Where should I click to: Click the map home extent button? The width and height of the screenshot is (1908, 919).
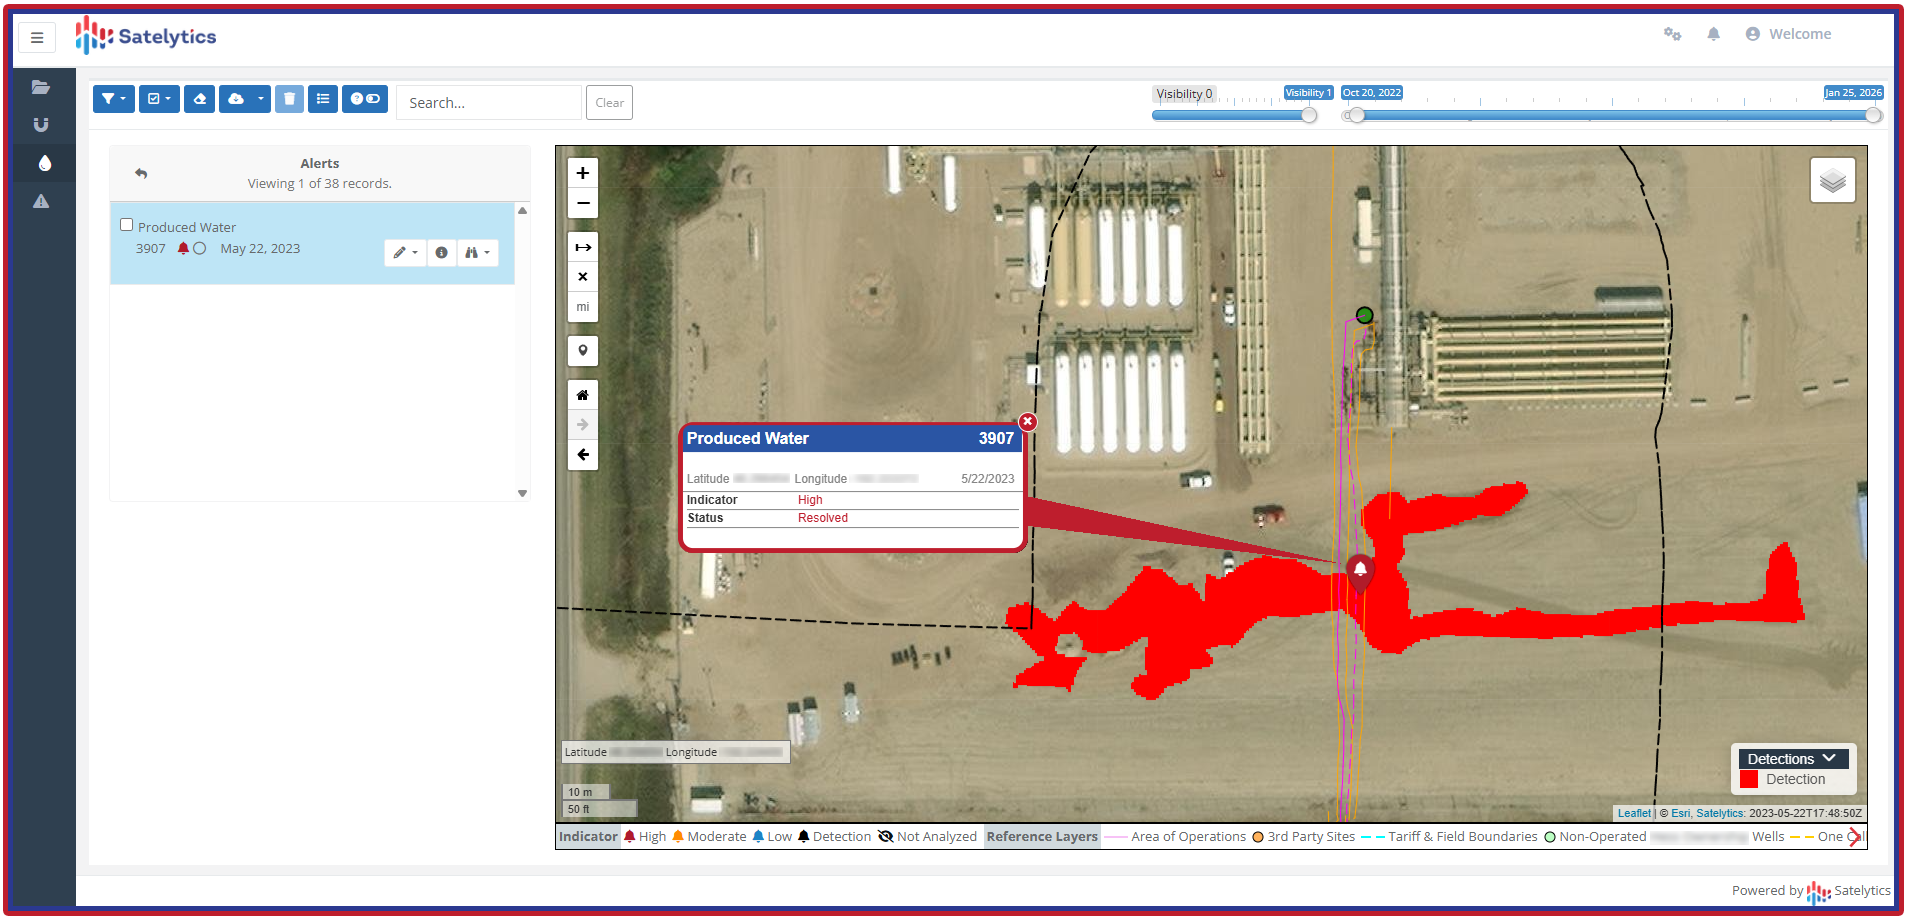583,395
